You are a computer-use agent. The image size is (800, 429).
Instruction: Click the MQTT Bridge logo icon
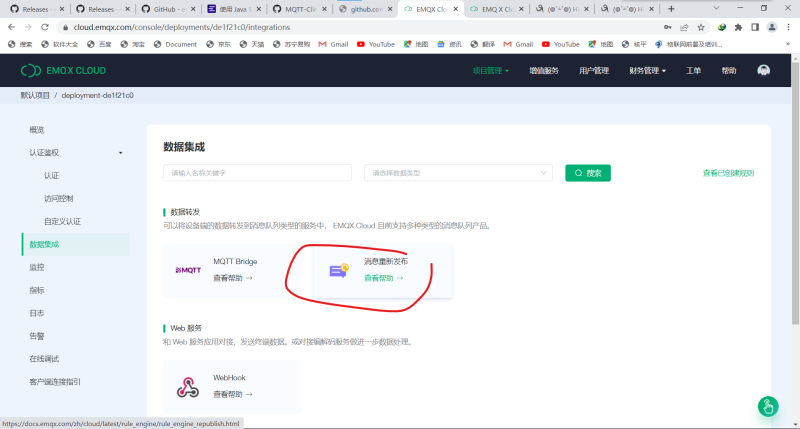[x=188, y=270]
